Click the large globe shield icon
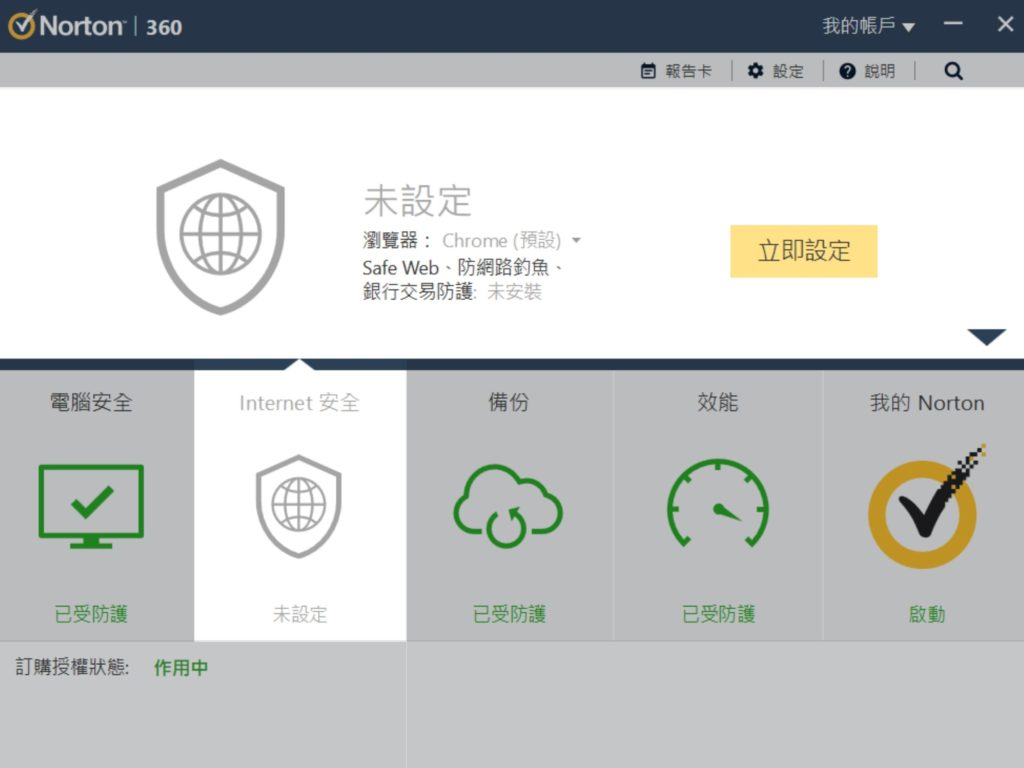 pyautogui.click(x=221, y=236)
